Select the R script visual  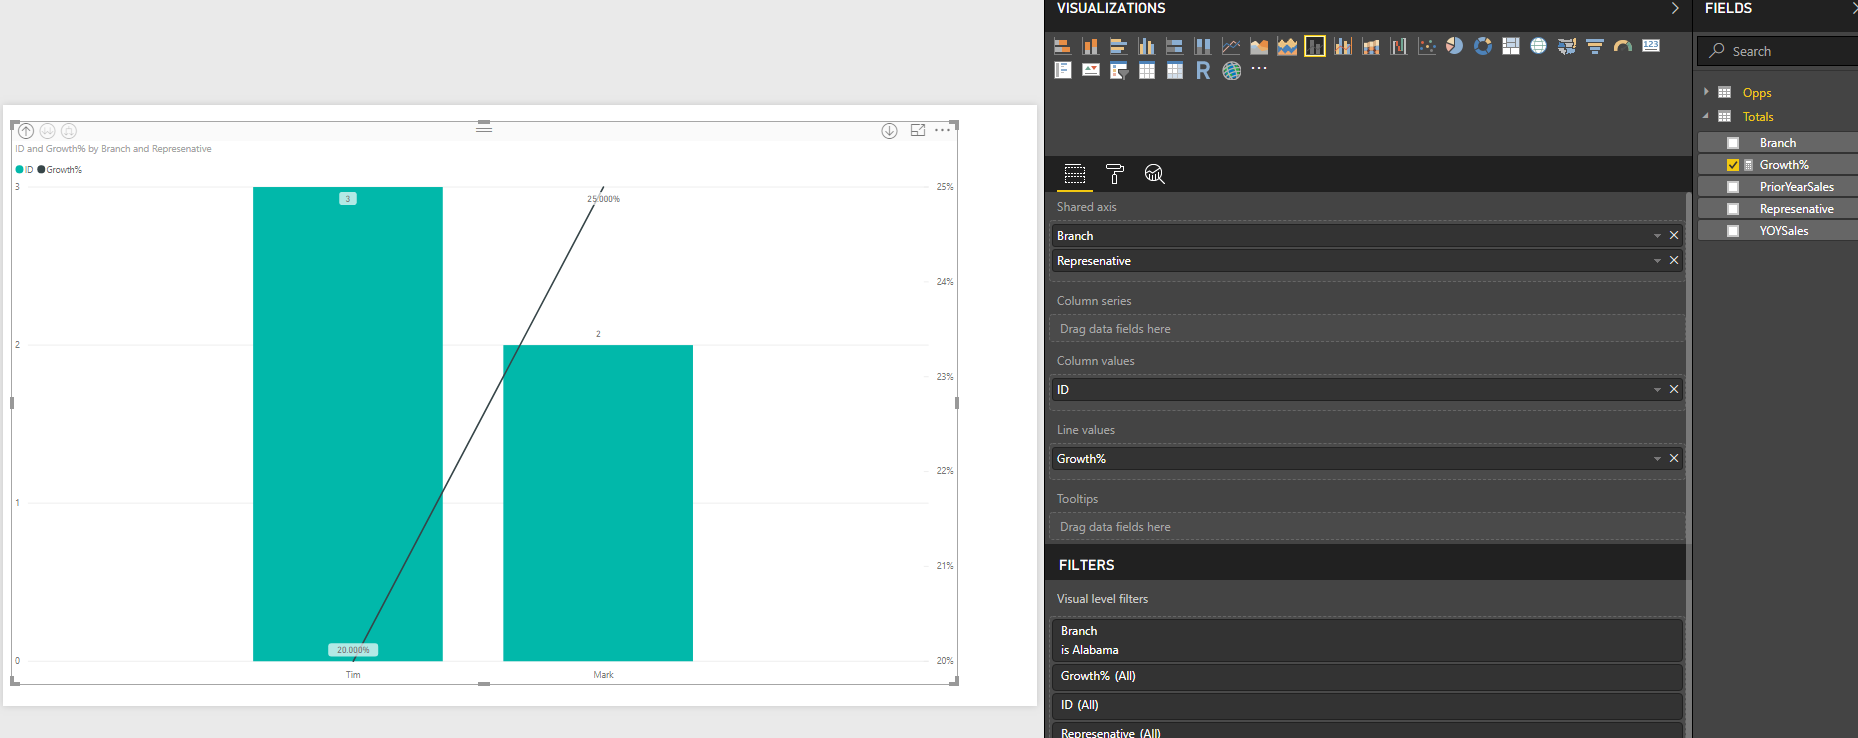click(1203, 70)
